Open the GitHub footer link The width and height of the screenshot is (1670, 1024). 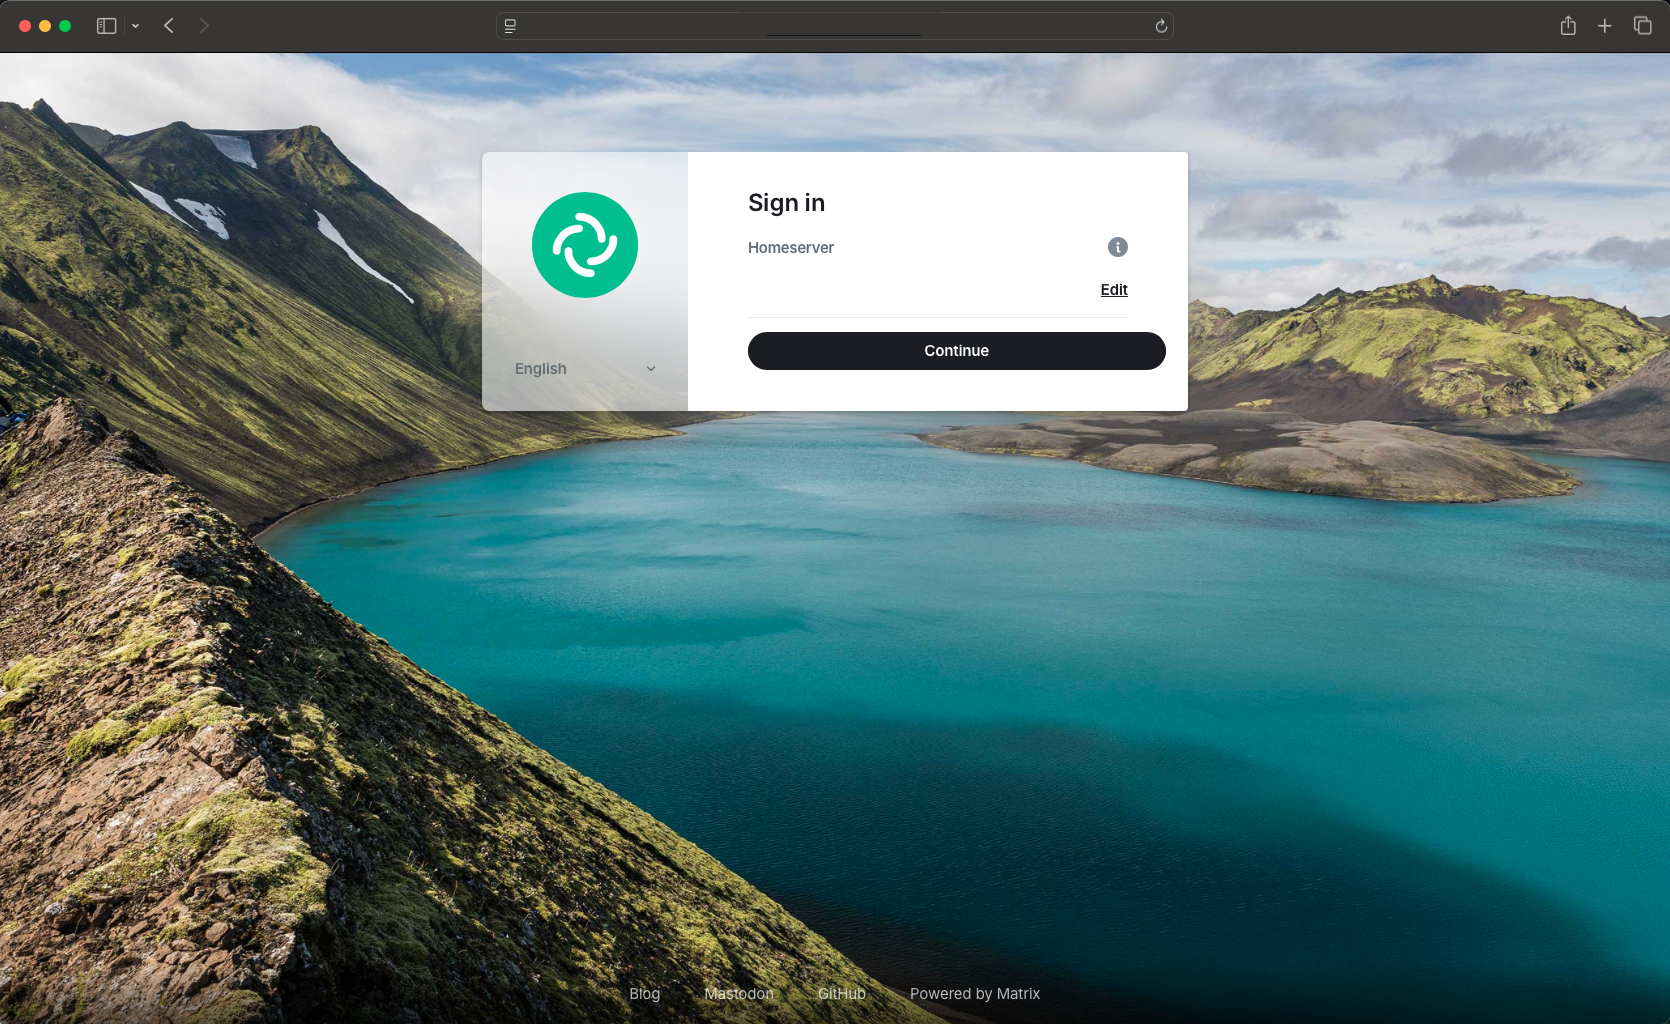pos(842,994)
